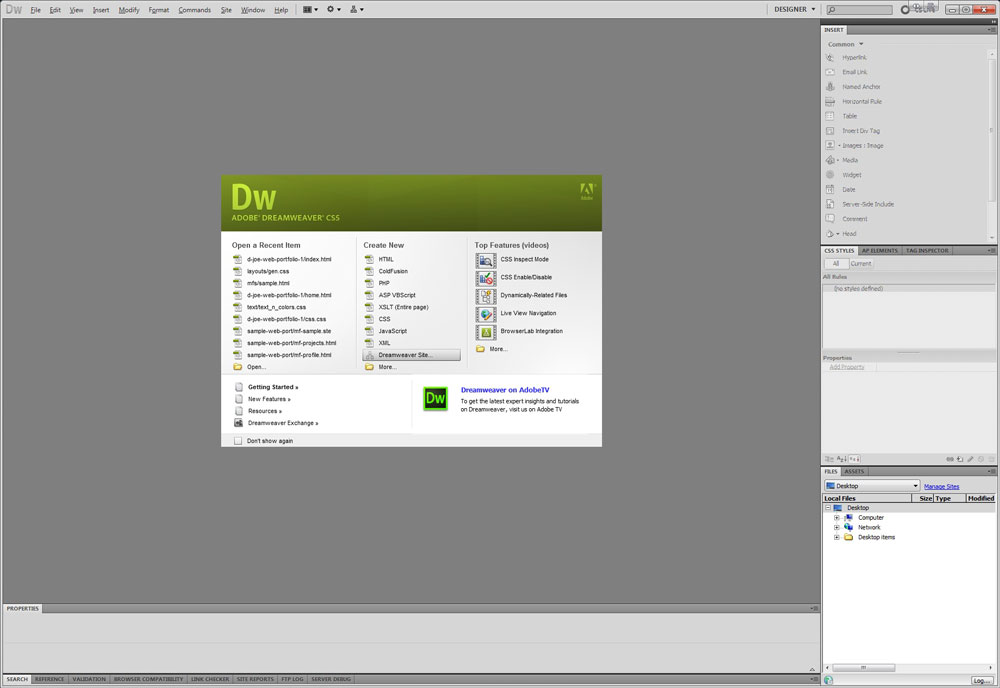This screenshot has height=688, width=1000.
Task: Open the Common category dropdown
Action: coord(845,44)
